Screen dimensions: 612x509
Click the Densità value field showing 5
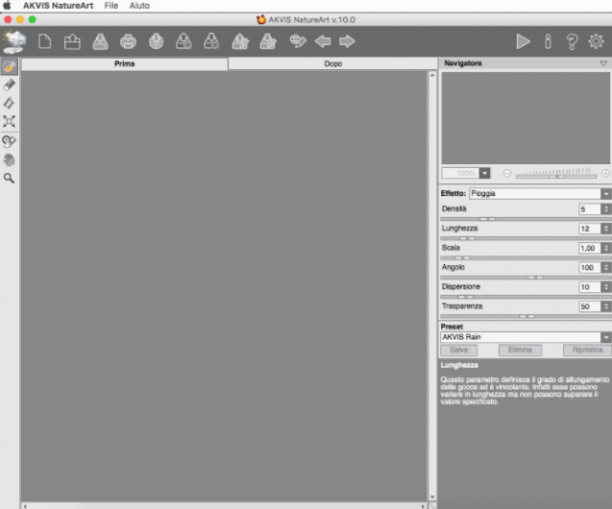[590, 209]
